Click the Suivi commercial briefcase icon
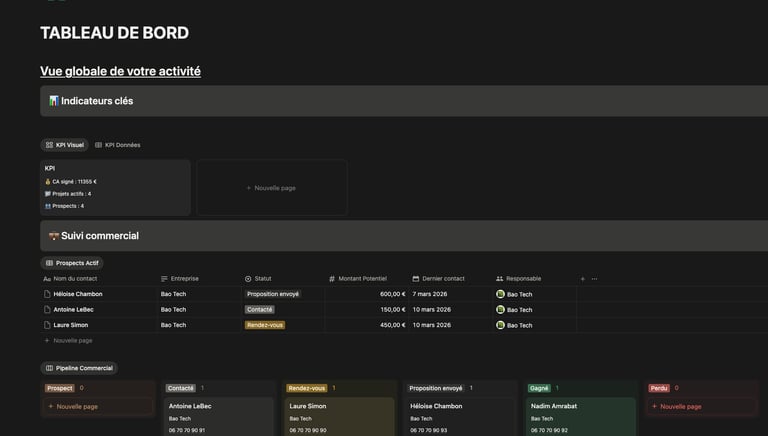 tap(54, 236)
